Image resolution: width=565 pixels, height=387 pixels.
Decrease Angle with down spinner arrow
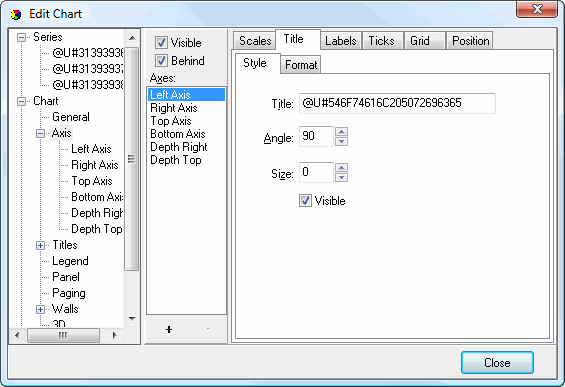click(x=341, y=141)
